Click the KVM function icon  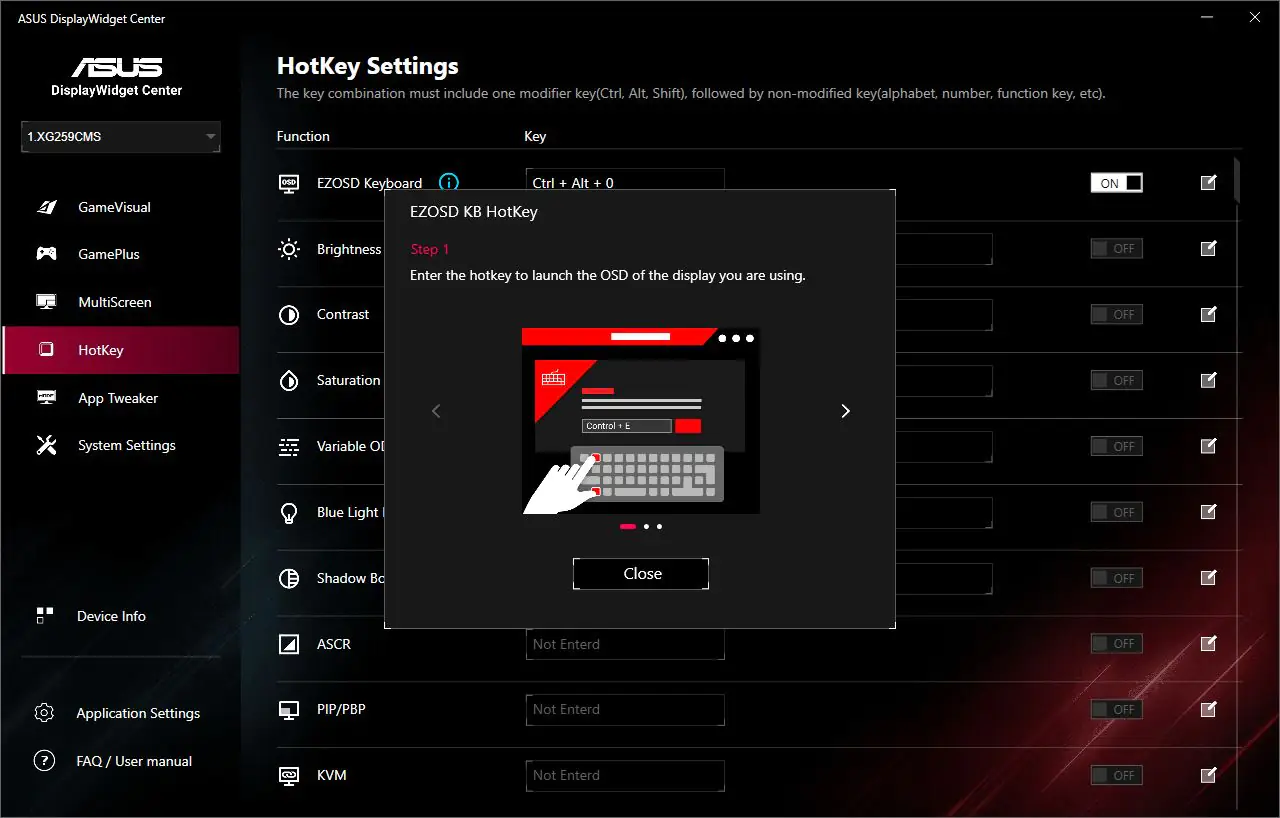pyautogui.click(x=289, y=775)
